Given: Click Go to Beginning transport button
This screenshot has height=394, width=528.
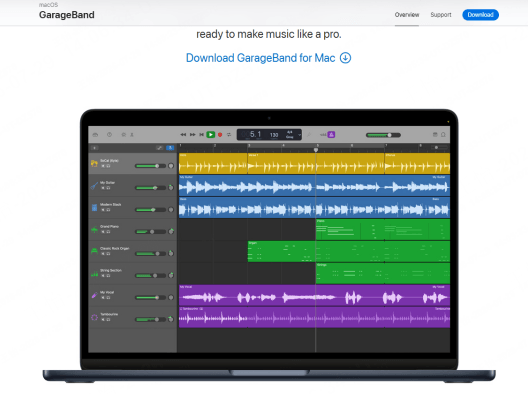Looking at the screenshot, I should click(x=201, y=135).
